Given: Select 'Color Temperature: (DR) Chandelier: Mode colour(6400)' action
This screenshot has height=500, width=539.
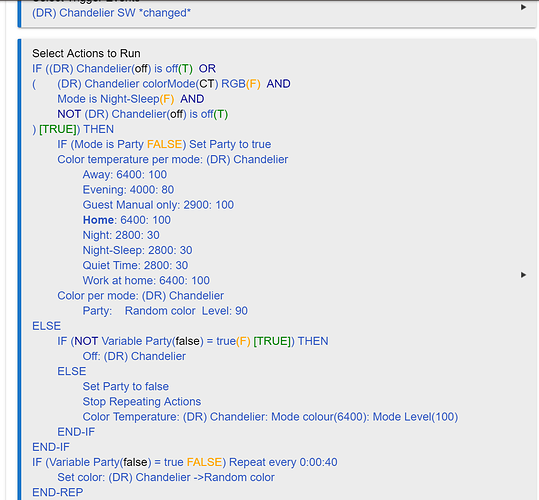Looking at the screenshot, I should click(270, 416).
